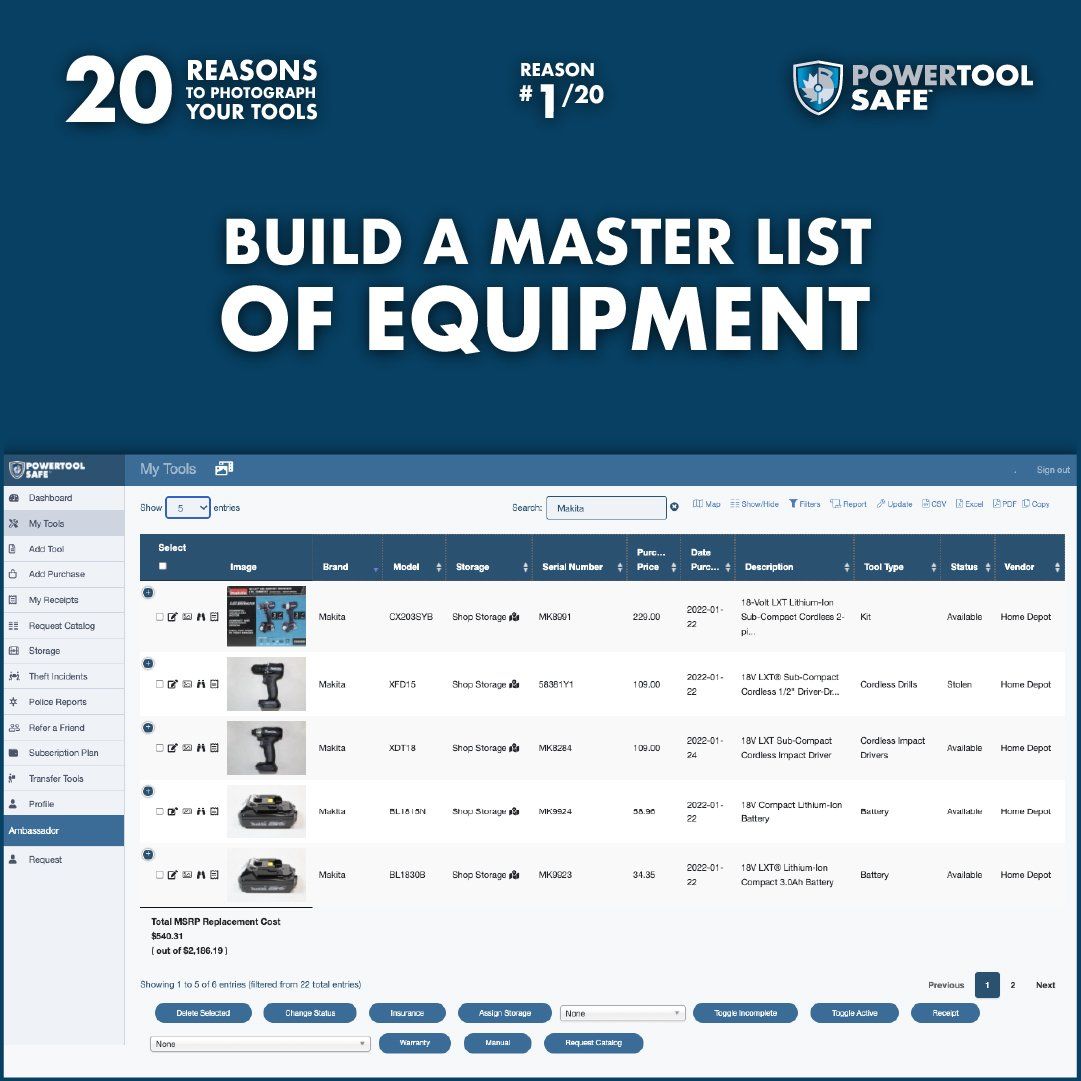Click the image icon on the CX203SYB row
1081x1081 pixels.
[x=187, y=617]
